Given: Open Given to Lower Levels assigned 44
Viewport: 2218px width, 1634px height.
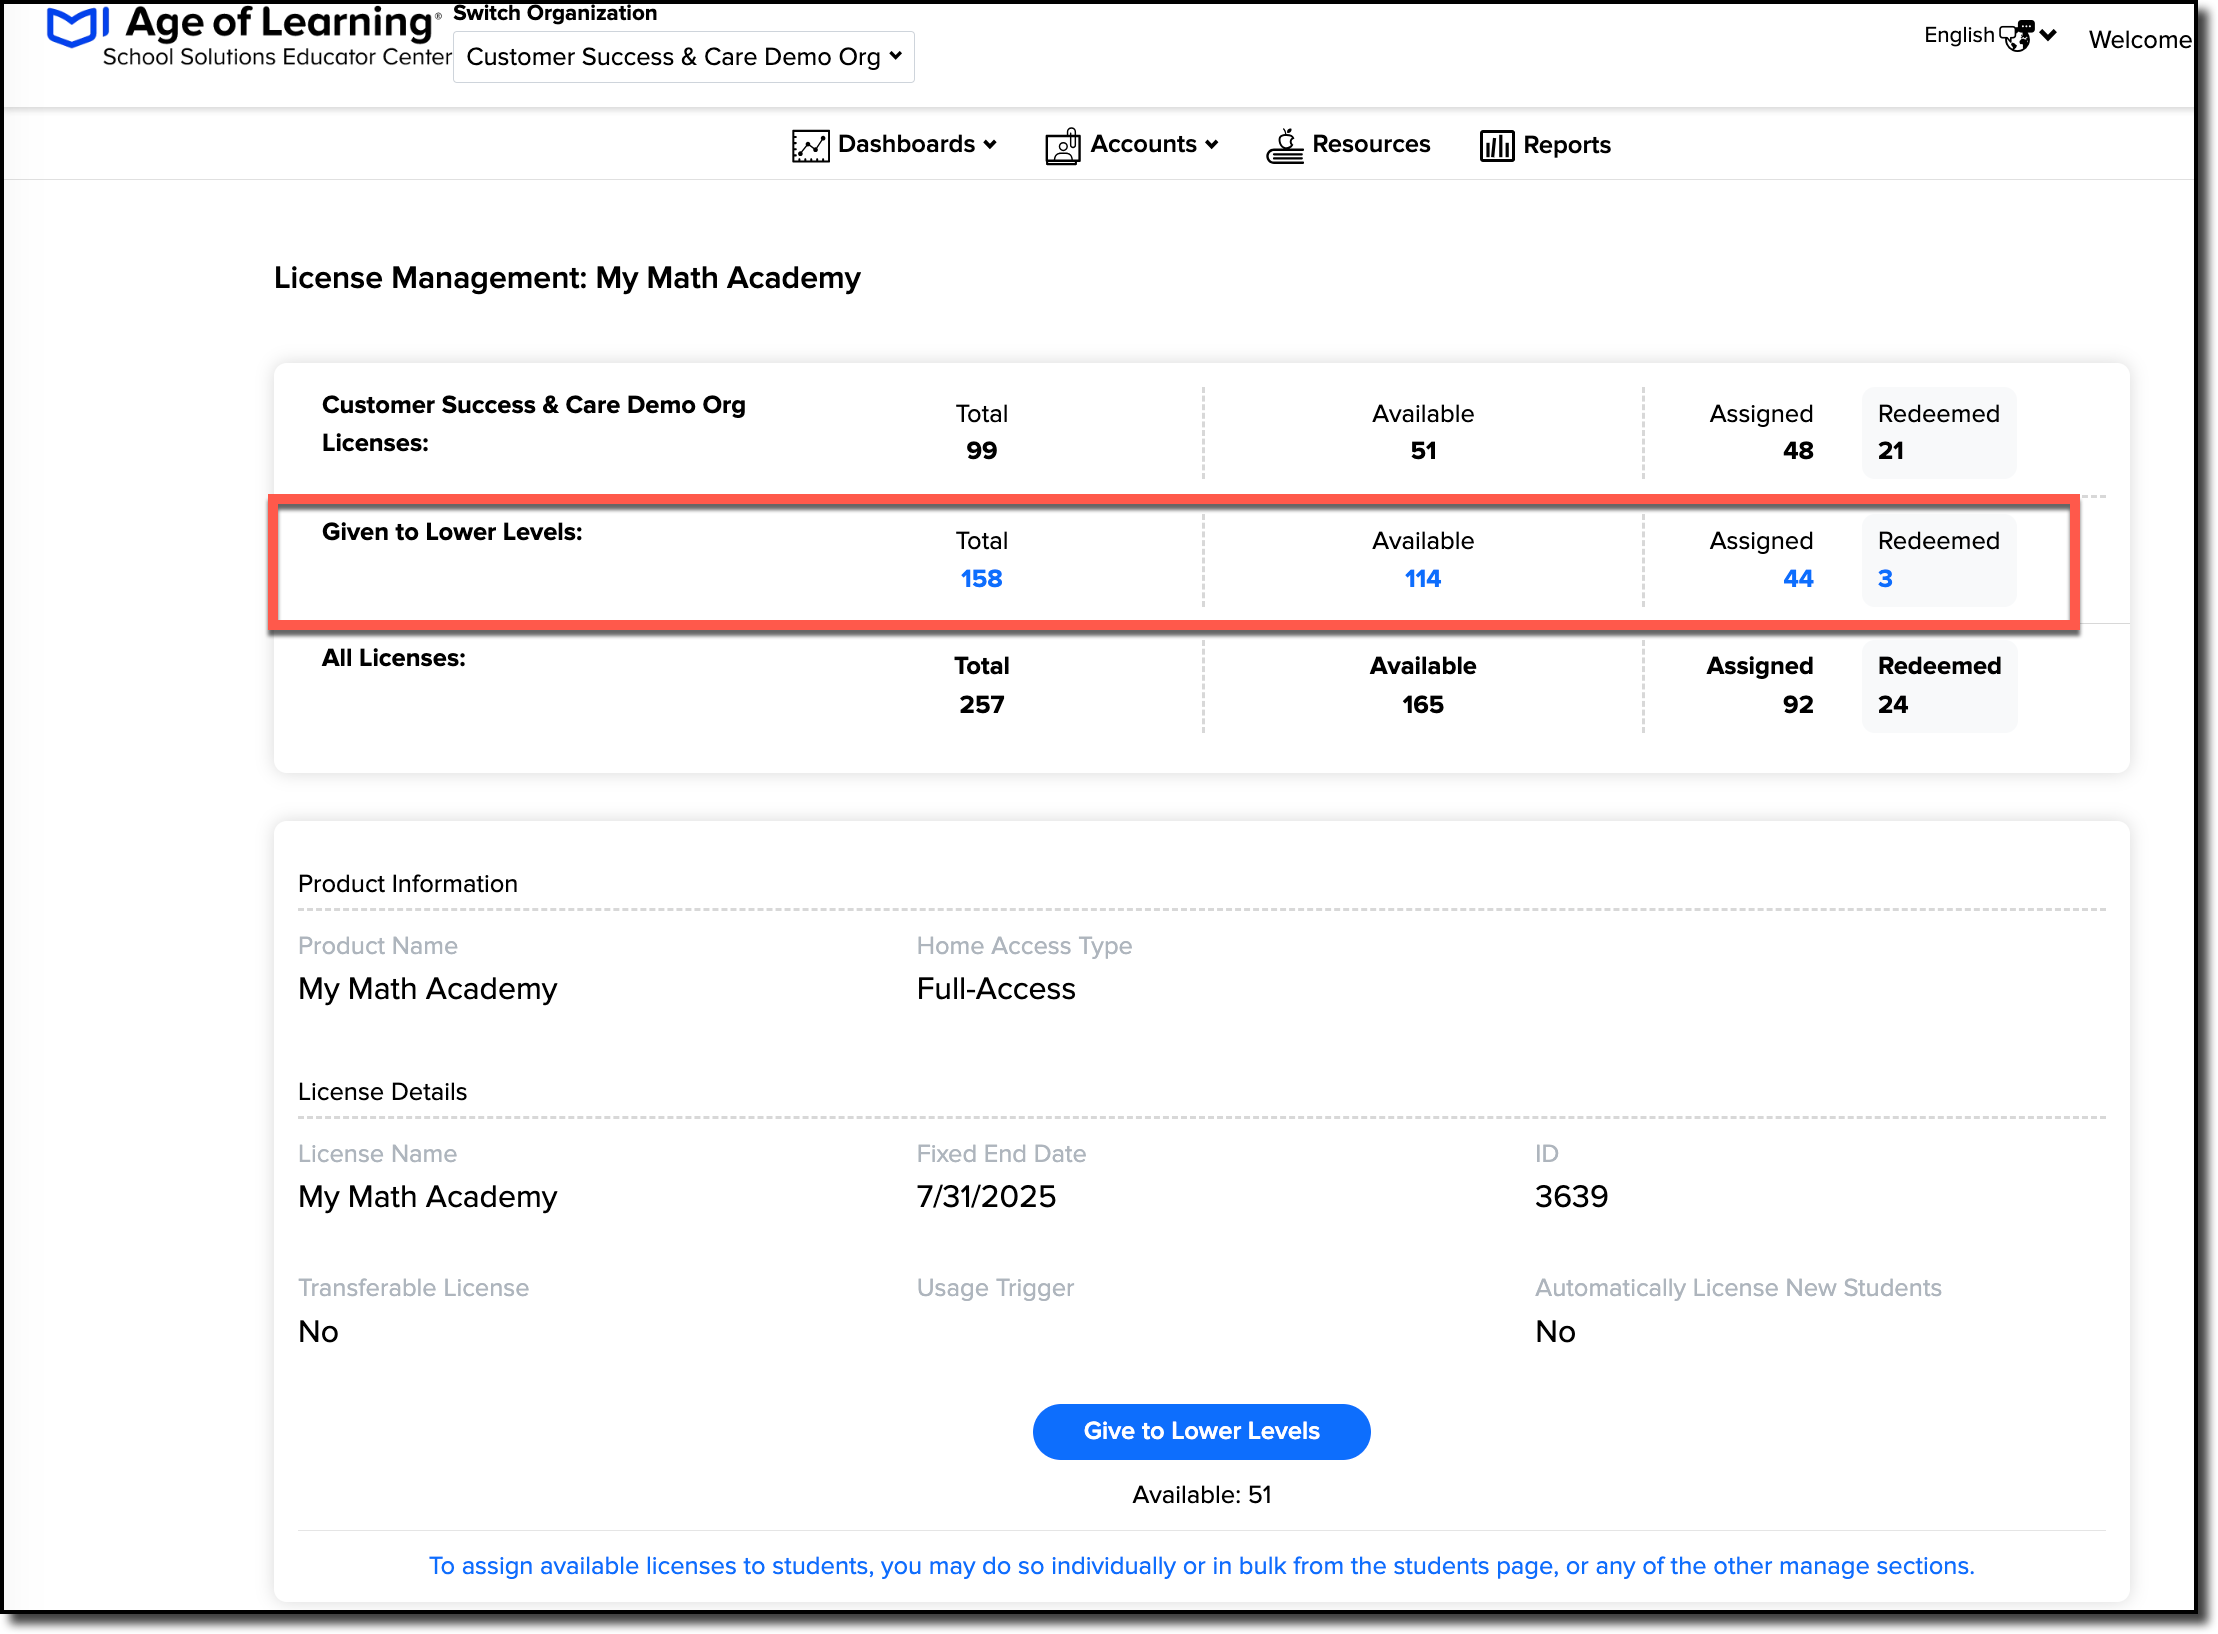Looking at the screenshot, I should click(x=1797, y=579).
